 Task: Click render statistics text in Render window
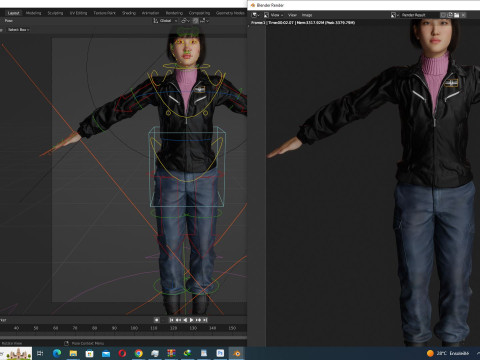303,23
